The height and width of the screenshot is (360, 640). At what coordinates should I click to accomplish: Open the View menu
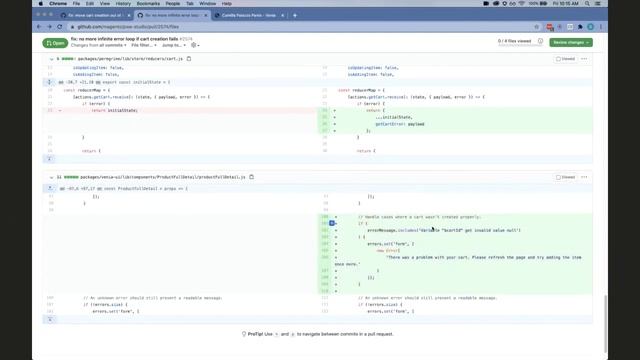coord(105,4)
